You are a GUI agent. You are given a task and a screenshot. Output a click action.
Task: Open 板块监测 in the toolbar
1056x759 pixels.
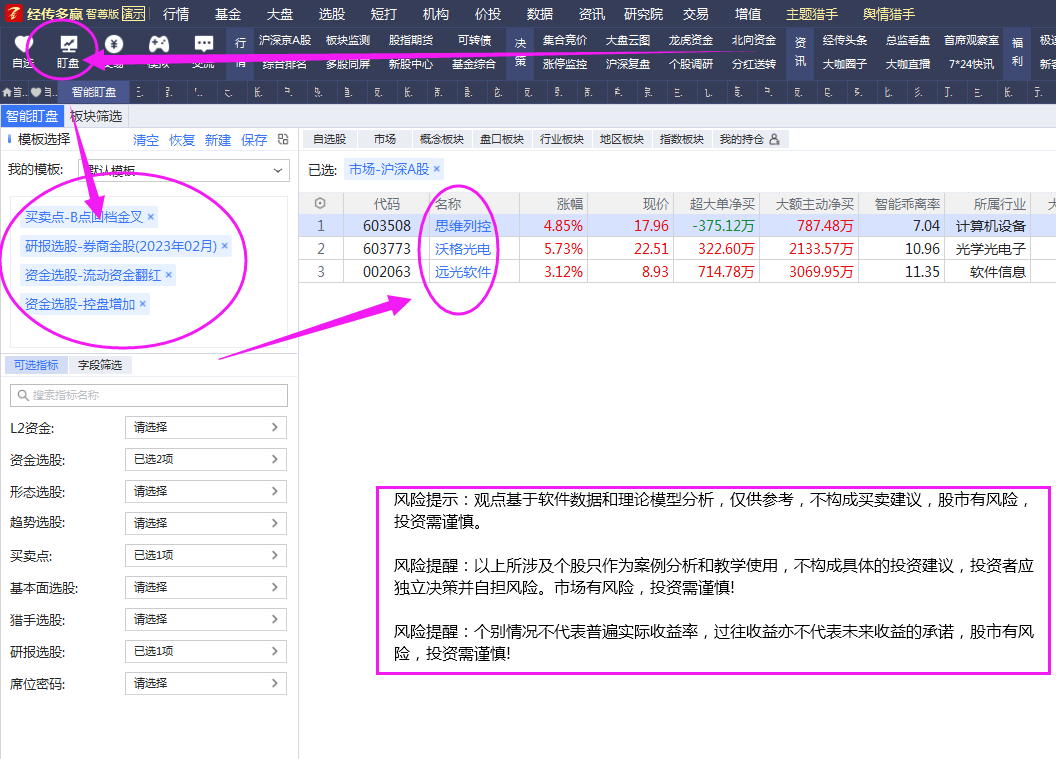coord(348,40)
